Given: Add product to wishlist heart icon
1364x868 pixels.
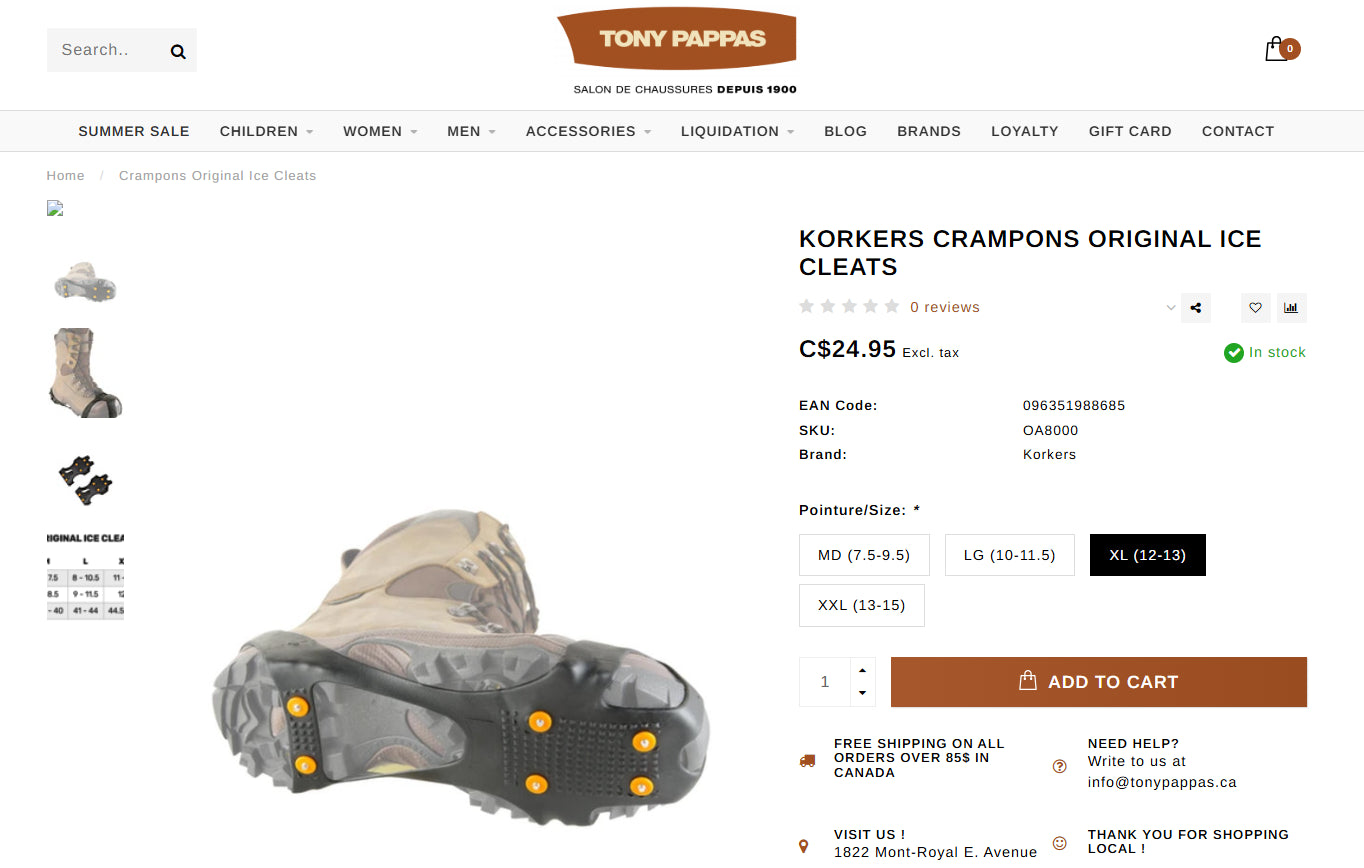Looking at the screenshot, I should 1256,308.
